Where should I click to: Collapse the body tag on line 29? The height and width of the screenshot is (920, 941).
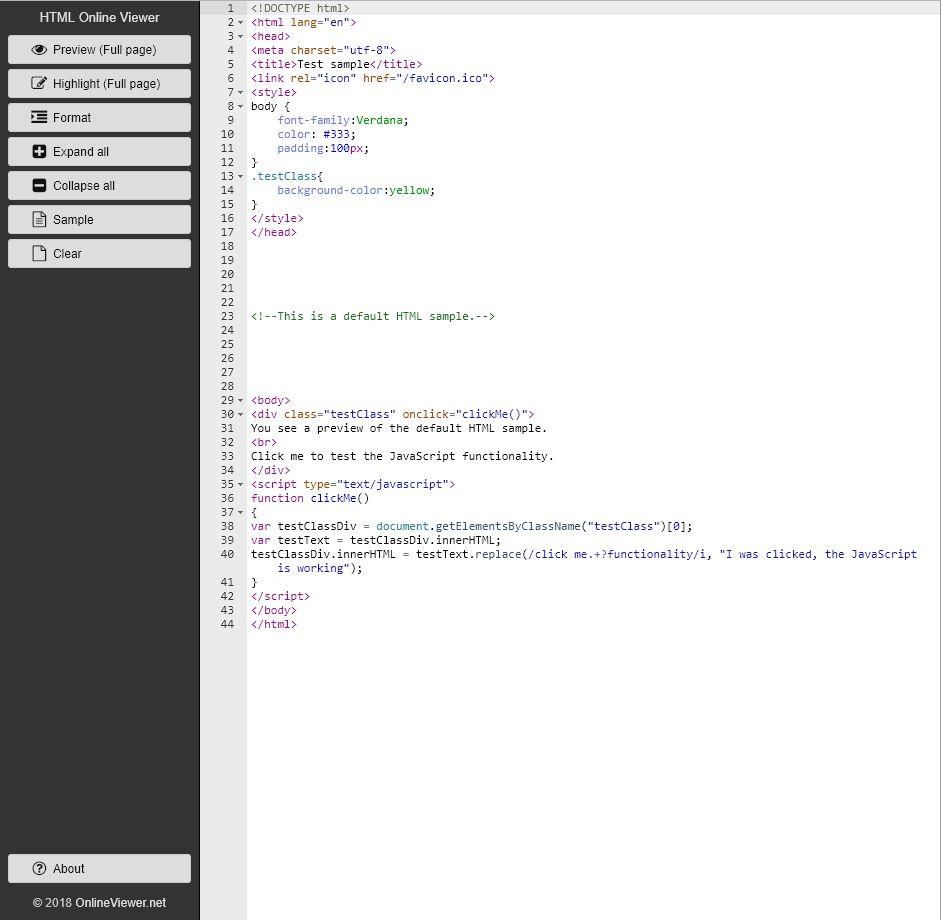(241, 400)
